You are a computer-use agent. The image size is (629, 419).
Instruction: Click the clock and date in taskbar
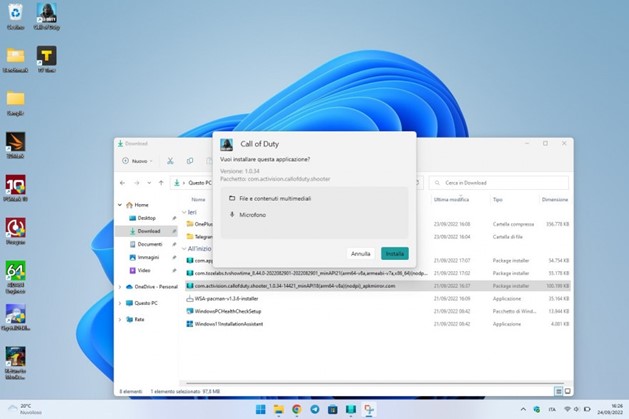pos(610,409)
